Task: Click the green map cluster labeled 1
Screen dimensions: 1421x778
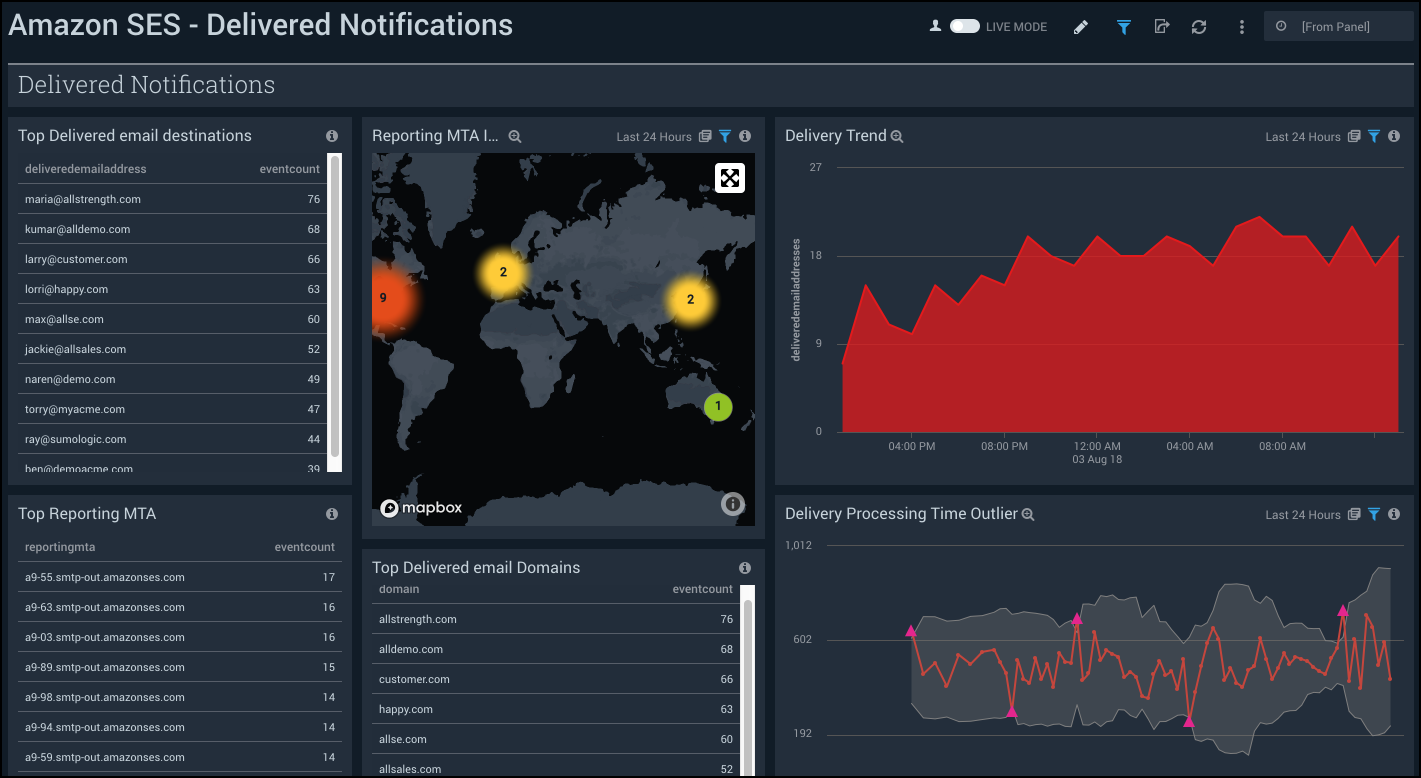Action: 718,407
